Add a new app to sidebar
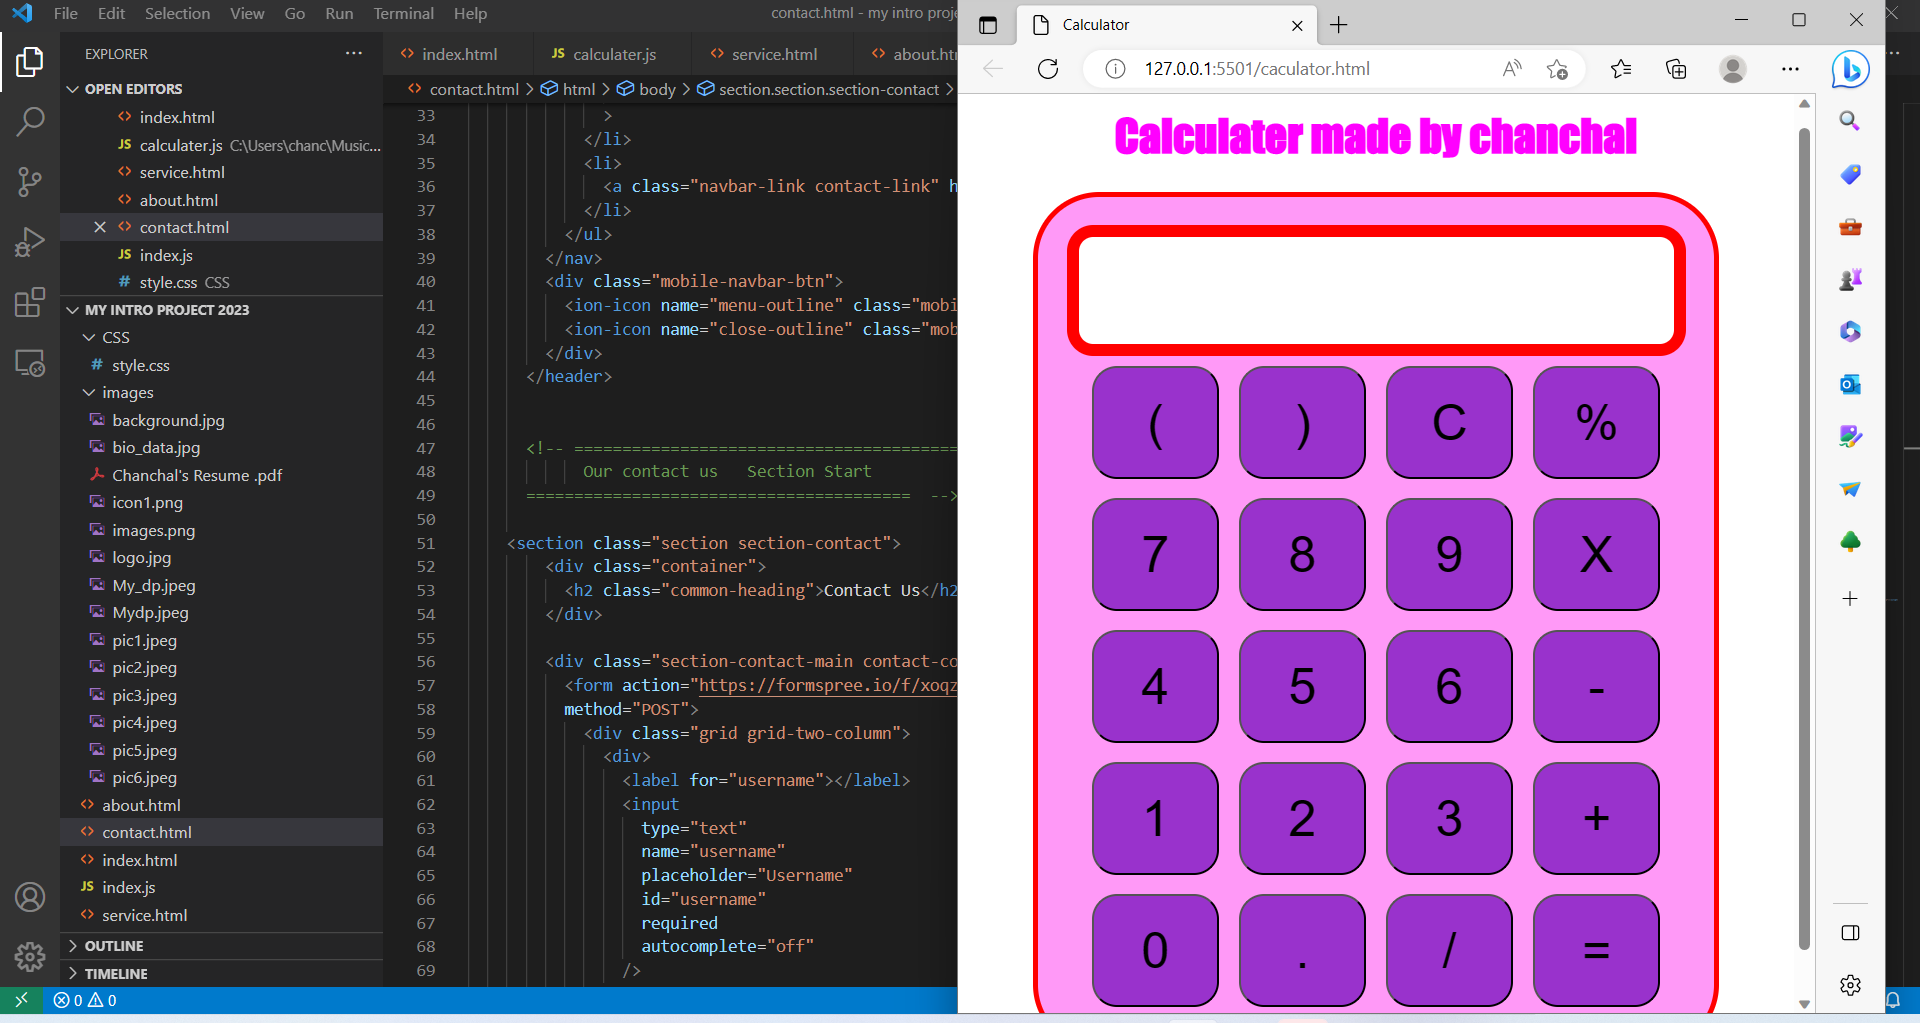Image resolution: width=1920 pixels, height=1023 pixels. coord(1850,599)
